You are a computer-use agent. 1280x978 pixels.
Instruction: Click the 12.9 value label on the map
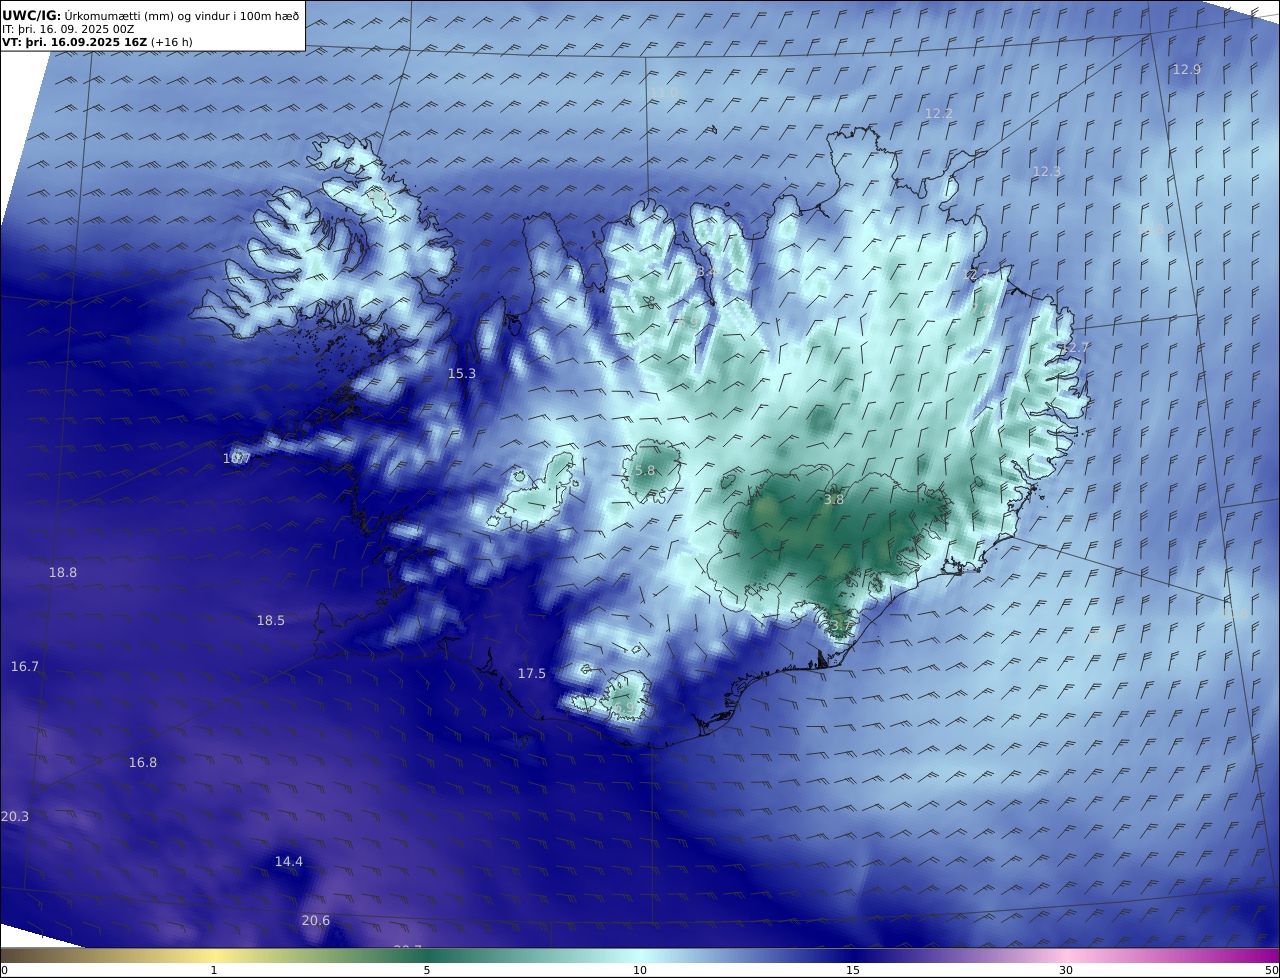[x=1187, y=69]
